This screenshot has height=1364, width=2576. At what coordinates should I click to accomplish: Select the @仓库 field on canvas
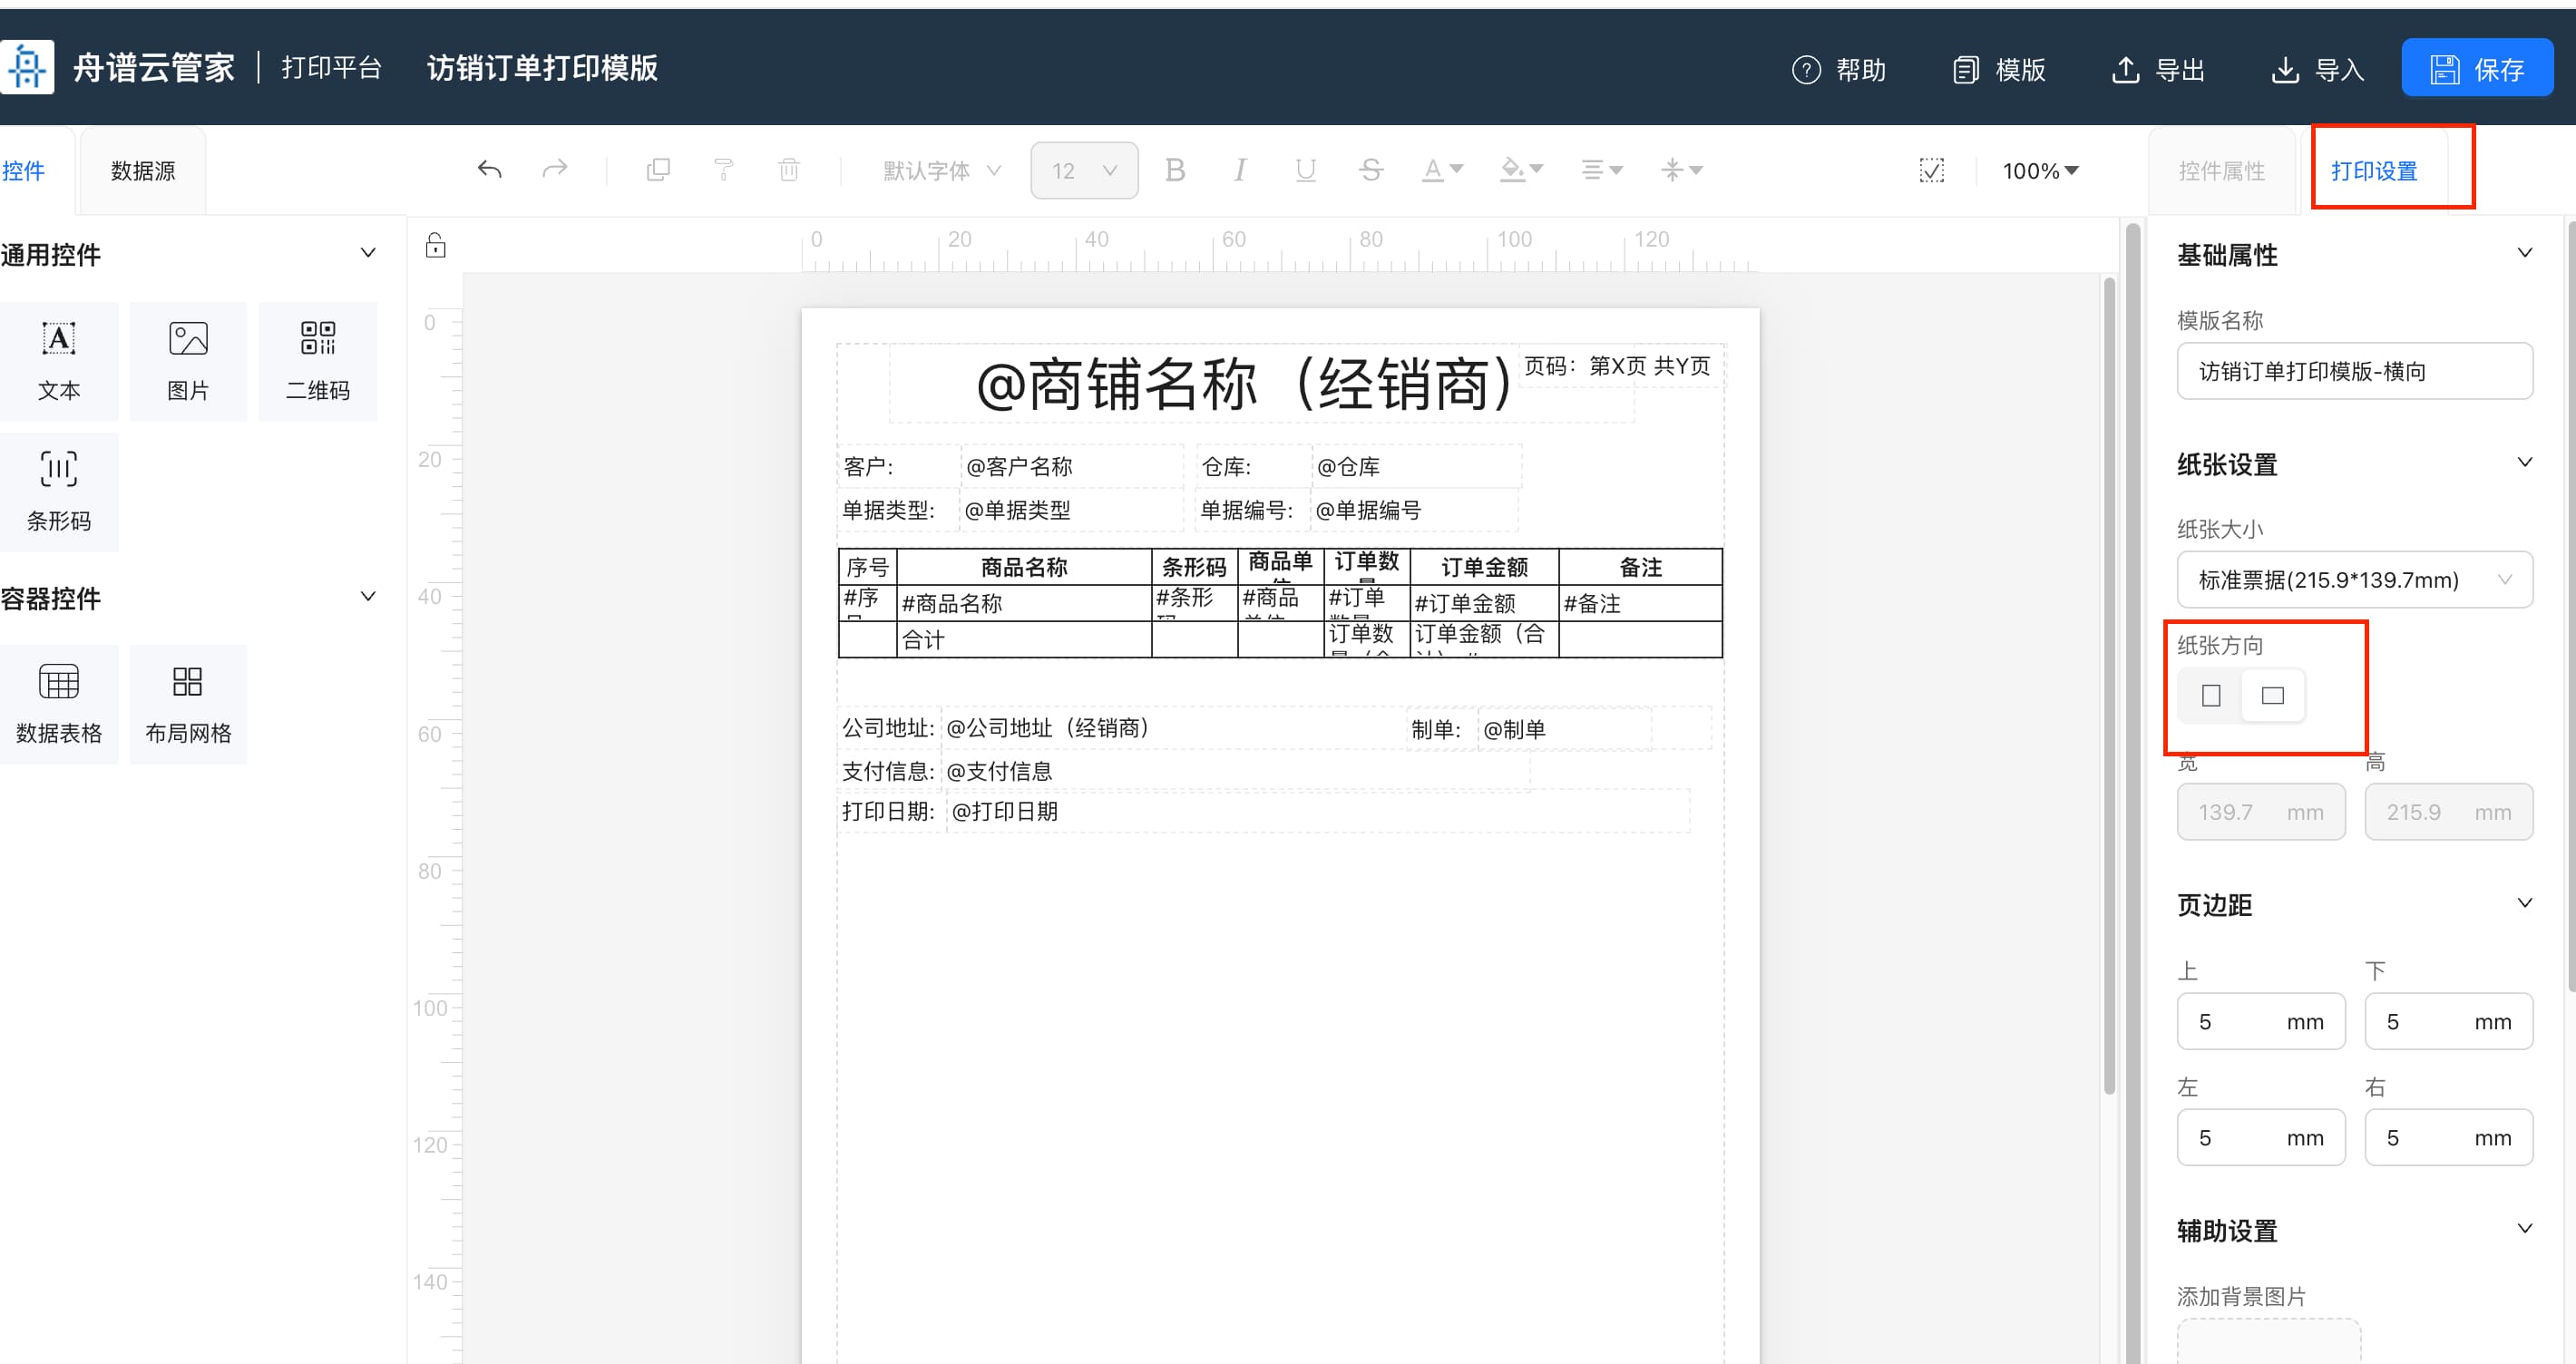click(1417, 466)
